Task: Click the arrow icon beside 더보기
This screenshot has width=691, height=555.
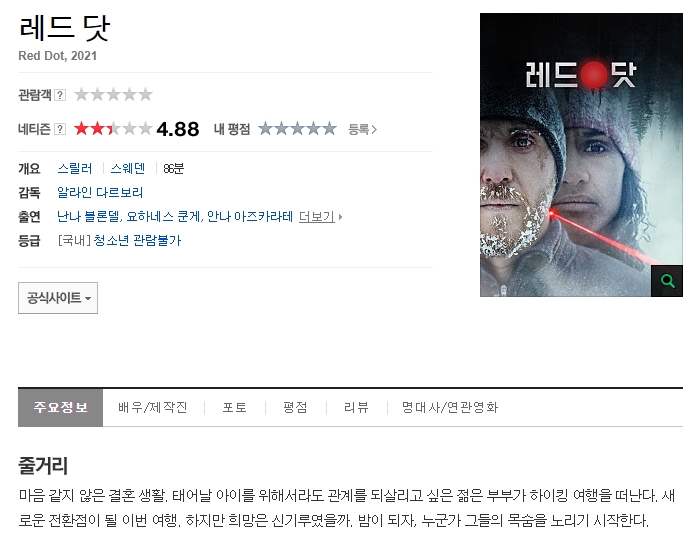Action: [340, 217]
